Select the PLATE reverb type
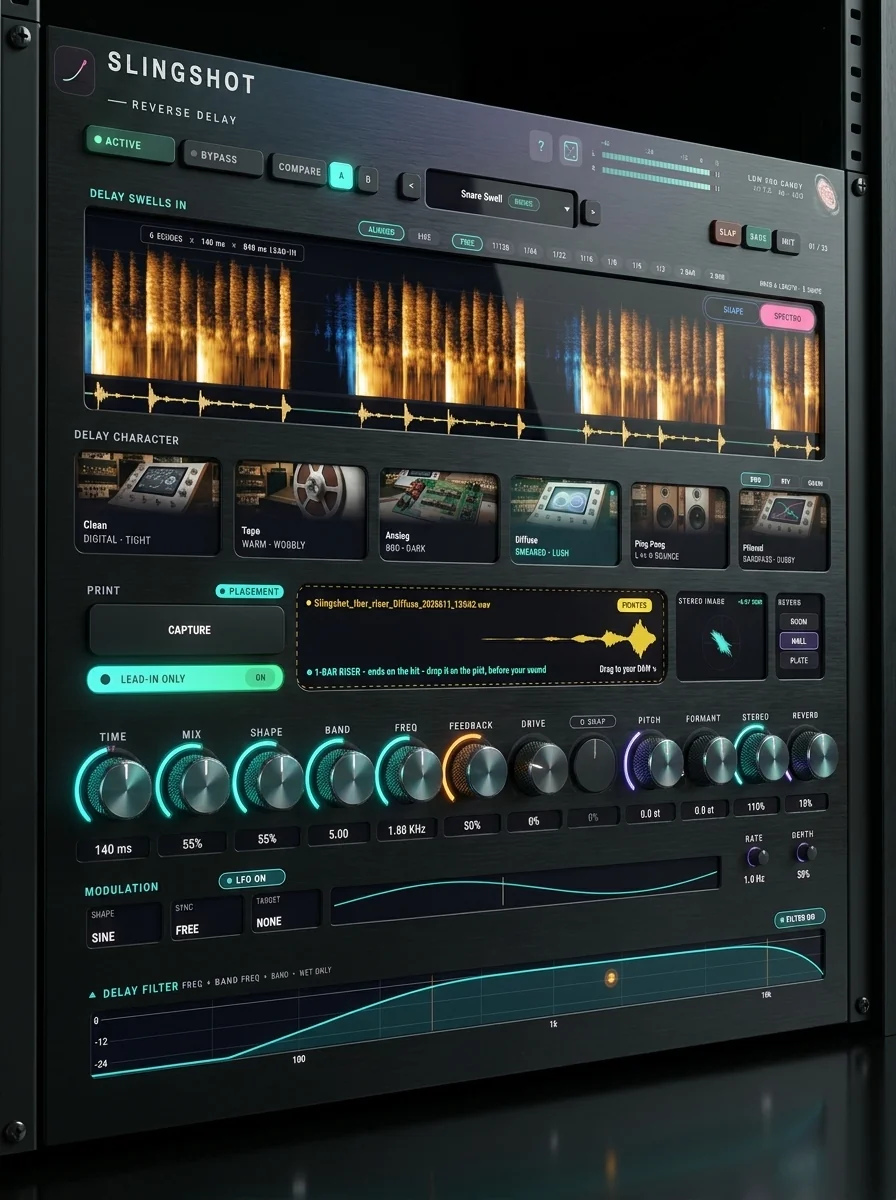896x1200 pixels. 798,660
